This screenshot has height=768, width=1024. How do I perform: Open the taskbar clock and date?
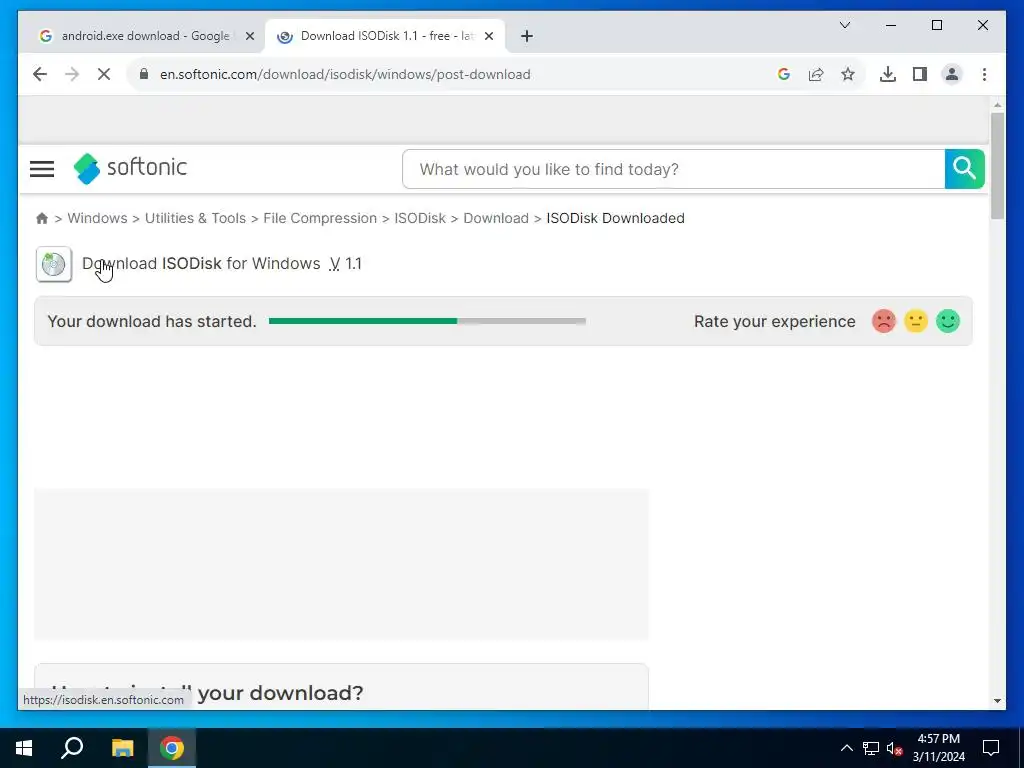point(938,748)
